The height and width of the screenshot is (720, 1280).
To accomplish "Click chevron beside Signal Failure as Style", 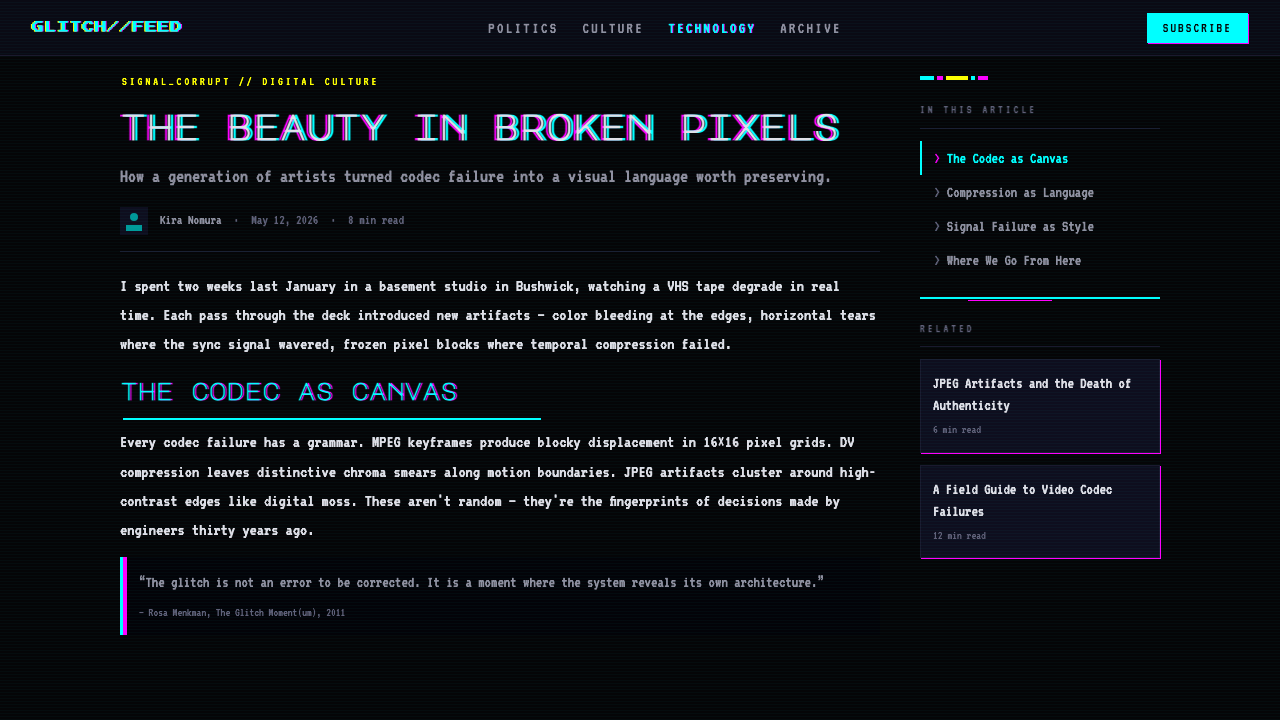I will [x=937, y=227].
